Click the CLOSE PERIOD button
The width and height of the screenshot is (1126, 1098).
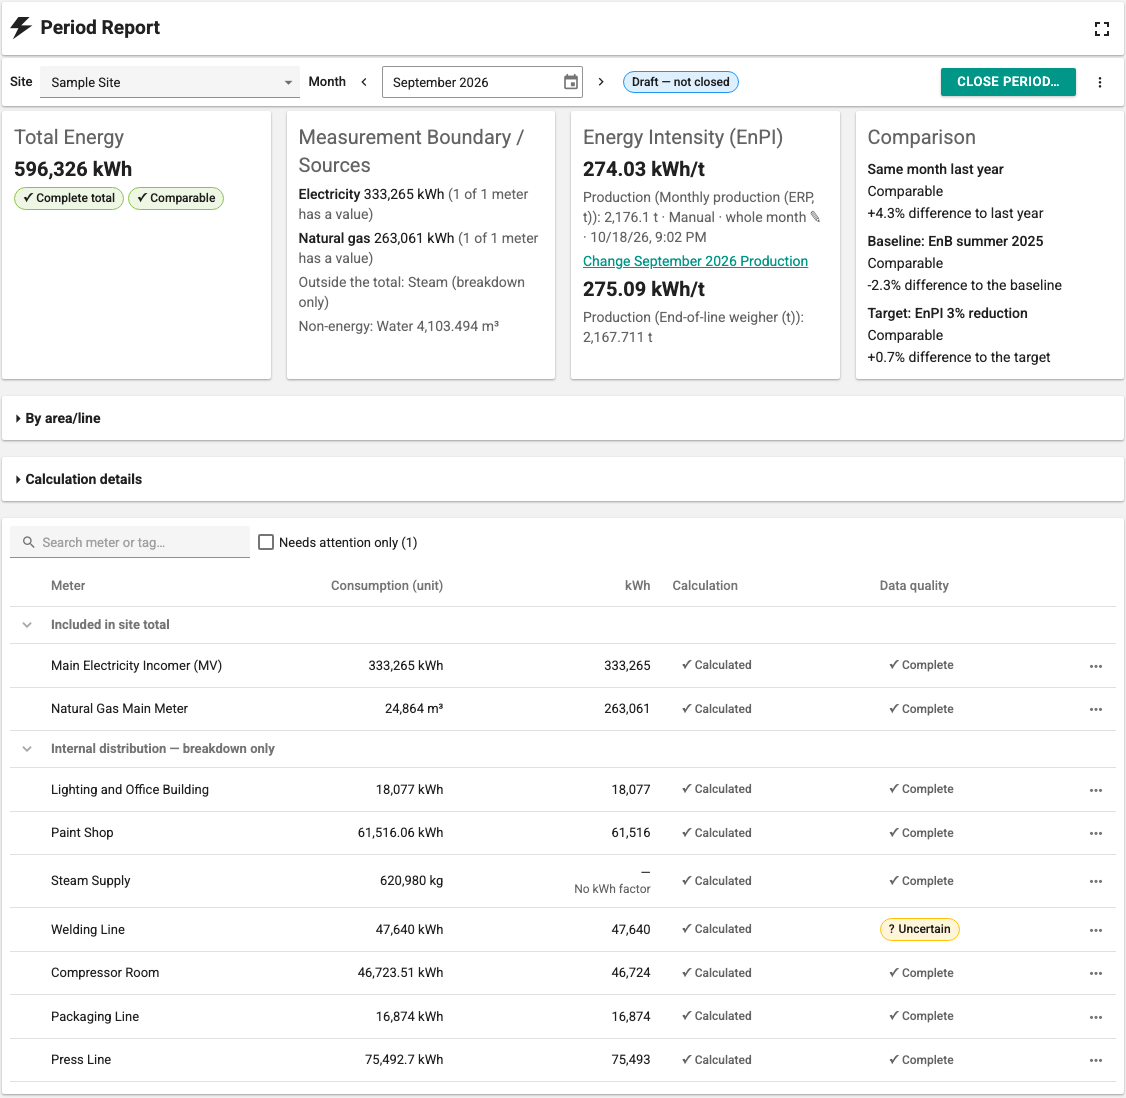point(1008,82)
